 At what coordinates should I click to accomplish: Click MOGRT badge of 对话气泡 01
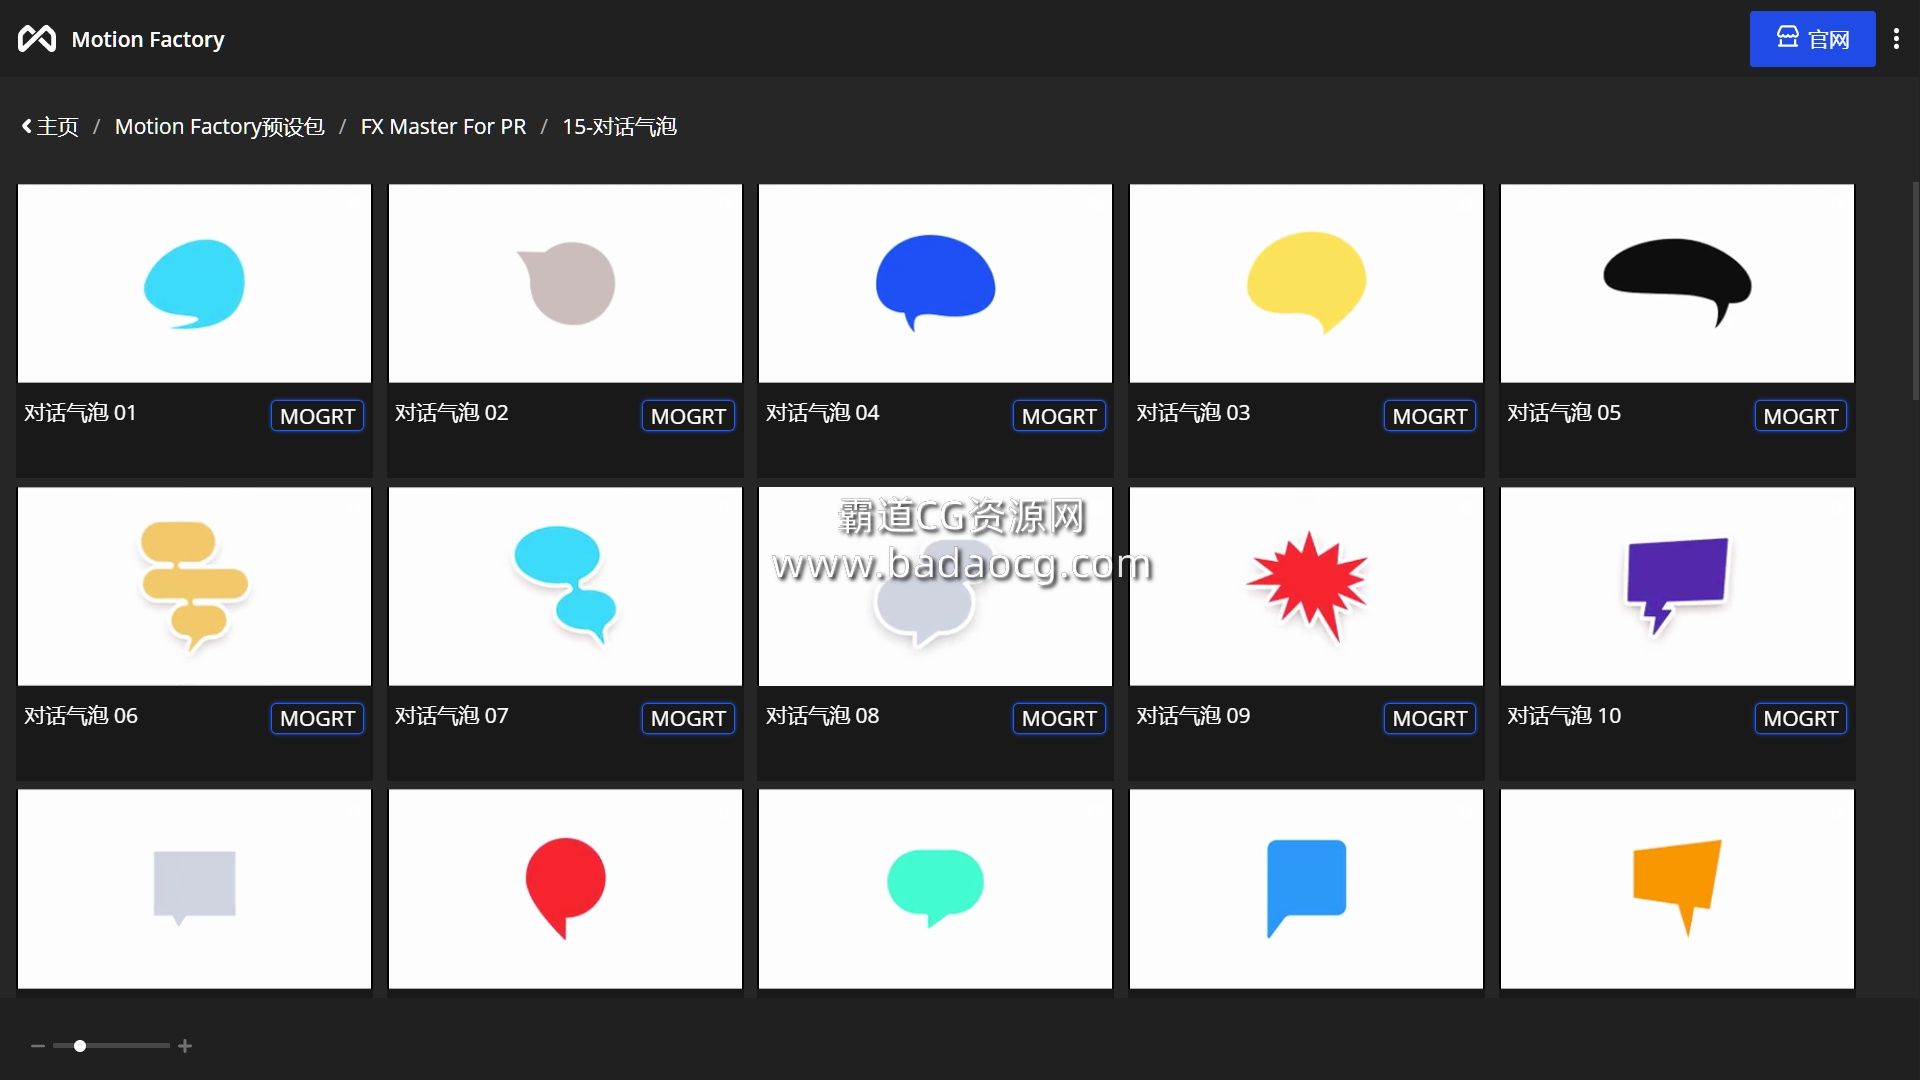tap(317, 416)
